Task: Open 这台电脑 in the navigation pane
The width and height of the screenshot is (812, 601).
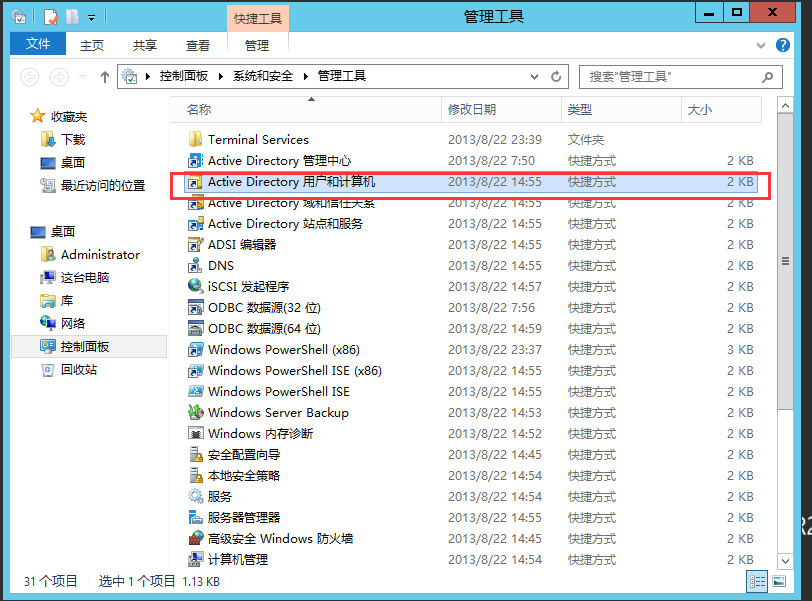Action: click(75, 277)
